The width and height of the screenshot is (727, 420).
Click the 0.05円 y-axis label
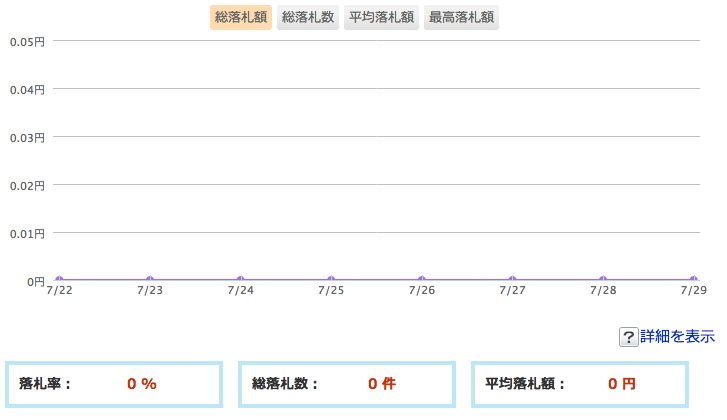pyautogui.click(x=26, y=42)
